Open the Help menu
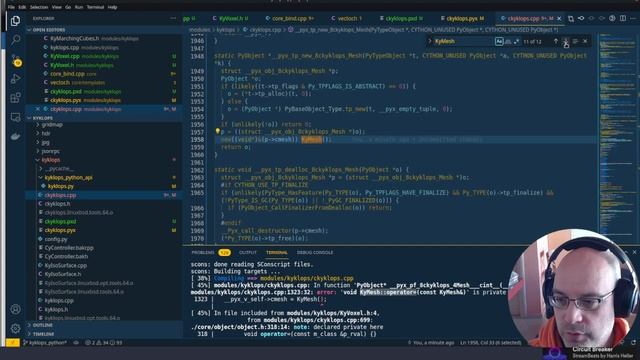This screenshot has width=640, height=360. pos(112,7)
